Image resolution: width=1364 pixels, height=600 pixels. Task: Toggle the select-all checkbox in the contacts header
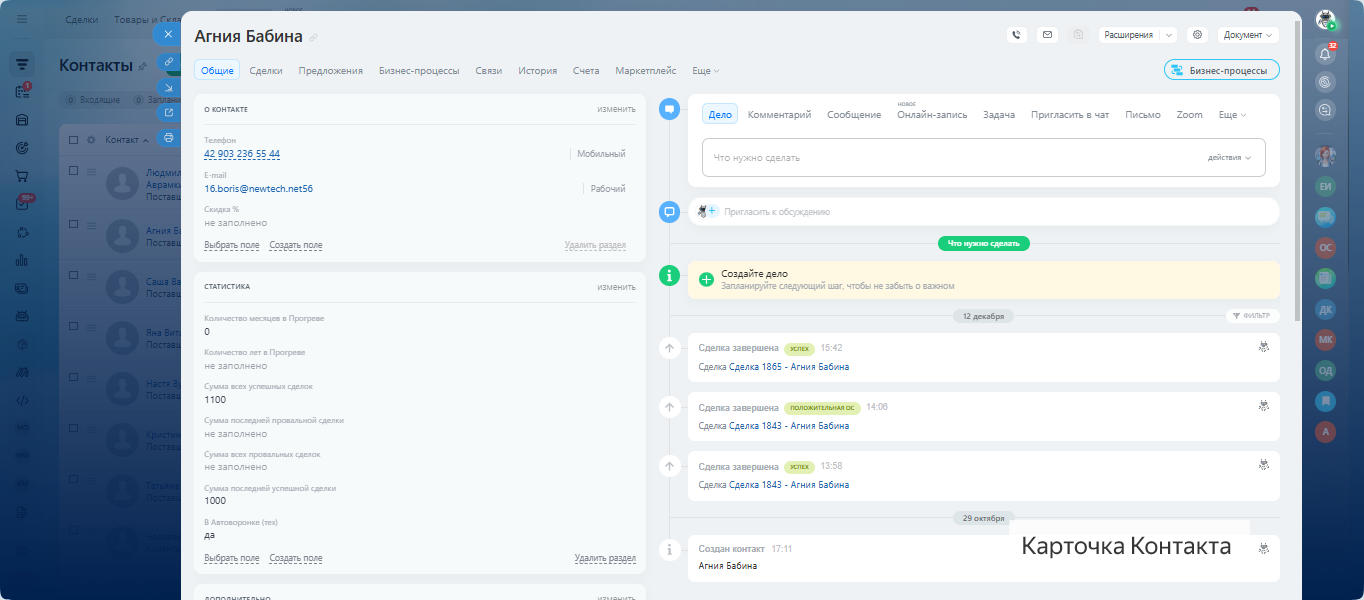click(x=73, y=140)
